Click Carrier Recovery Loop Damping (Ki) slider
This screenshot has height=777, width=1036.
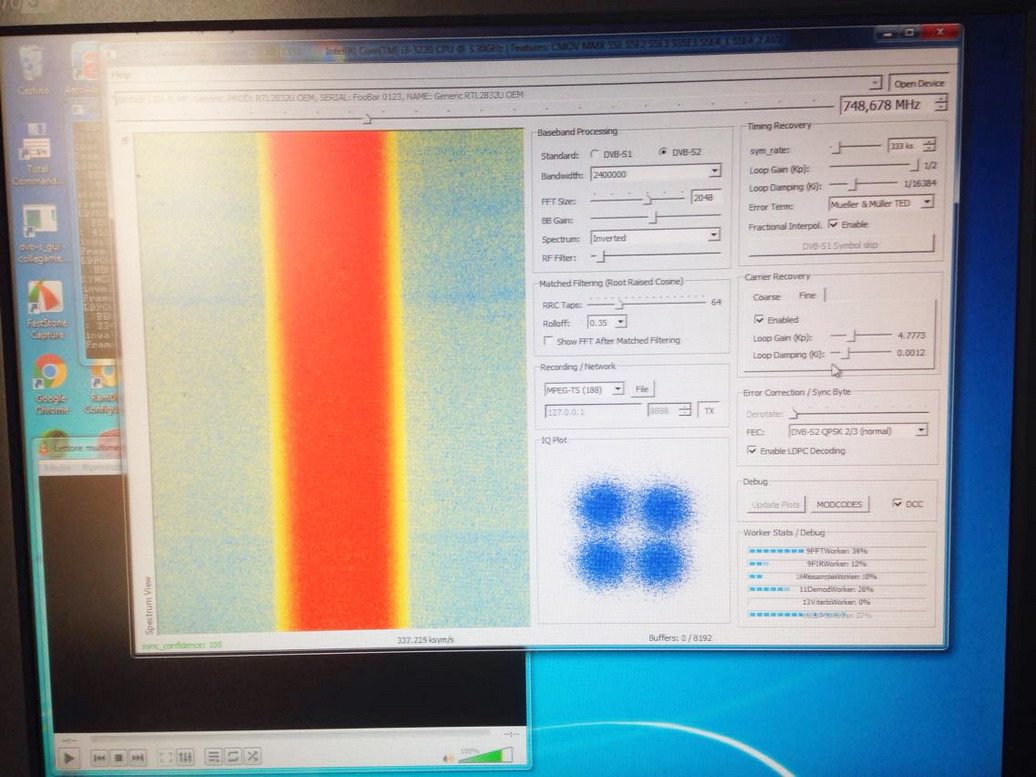click(x=860, y=353)
